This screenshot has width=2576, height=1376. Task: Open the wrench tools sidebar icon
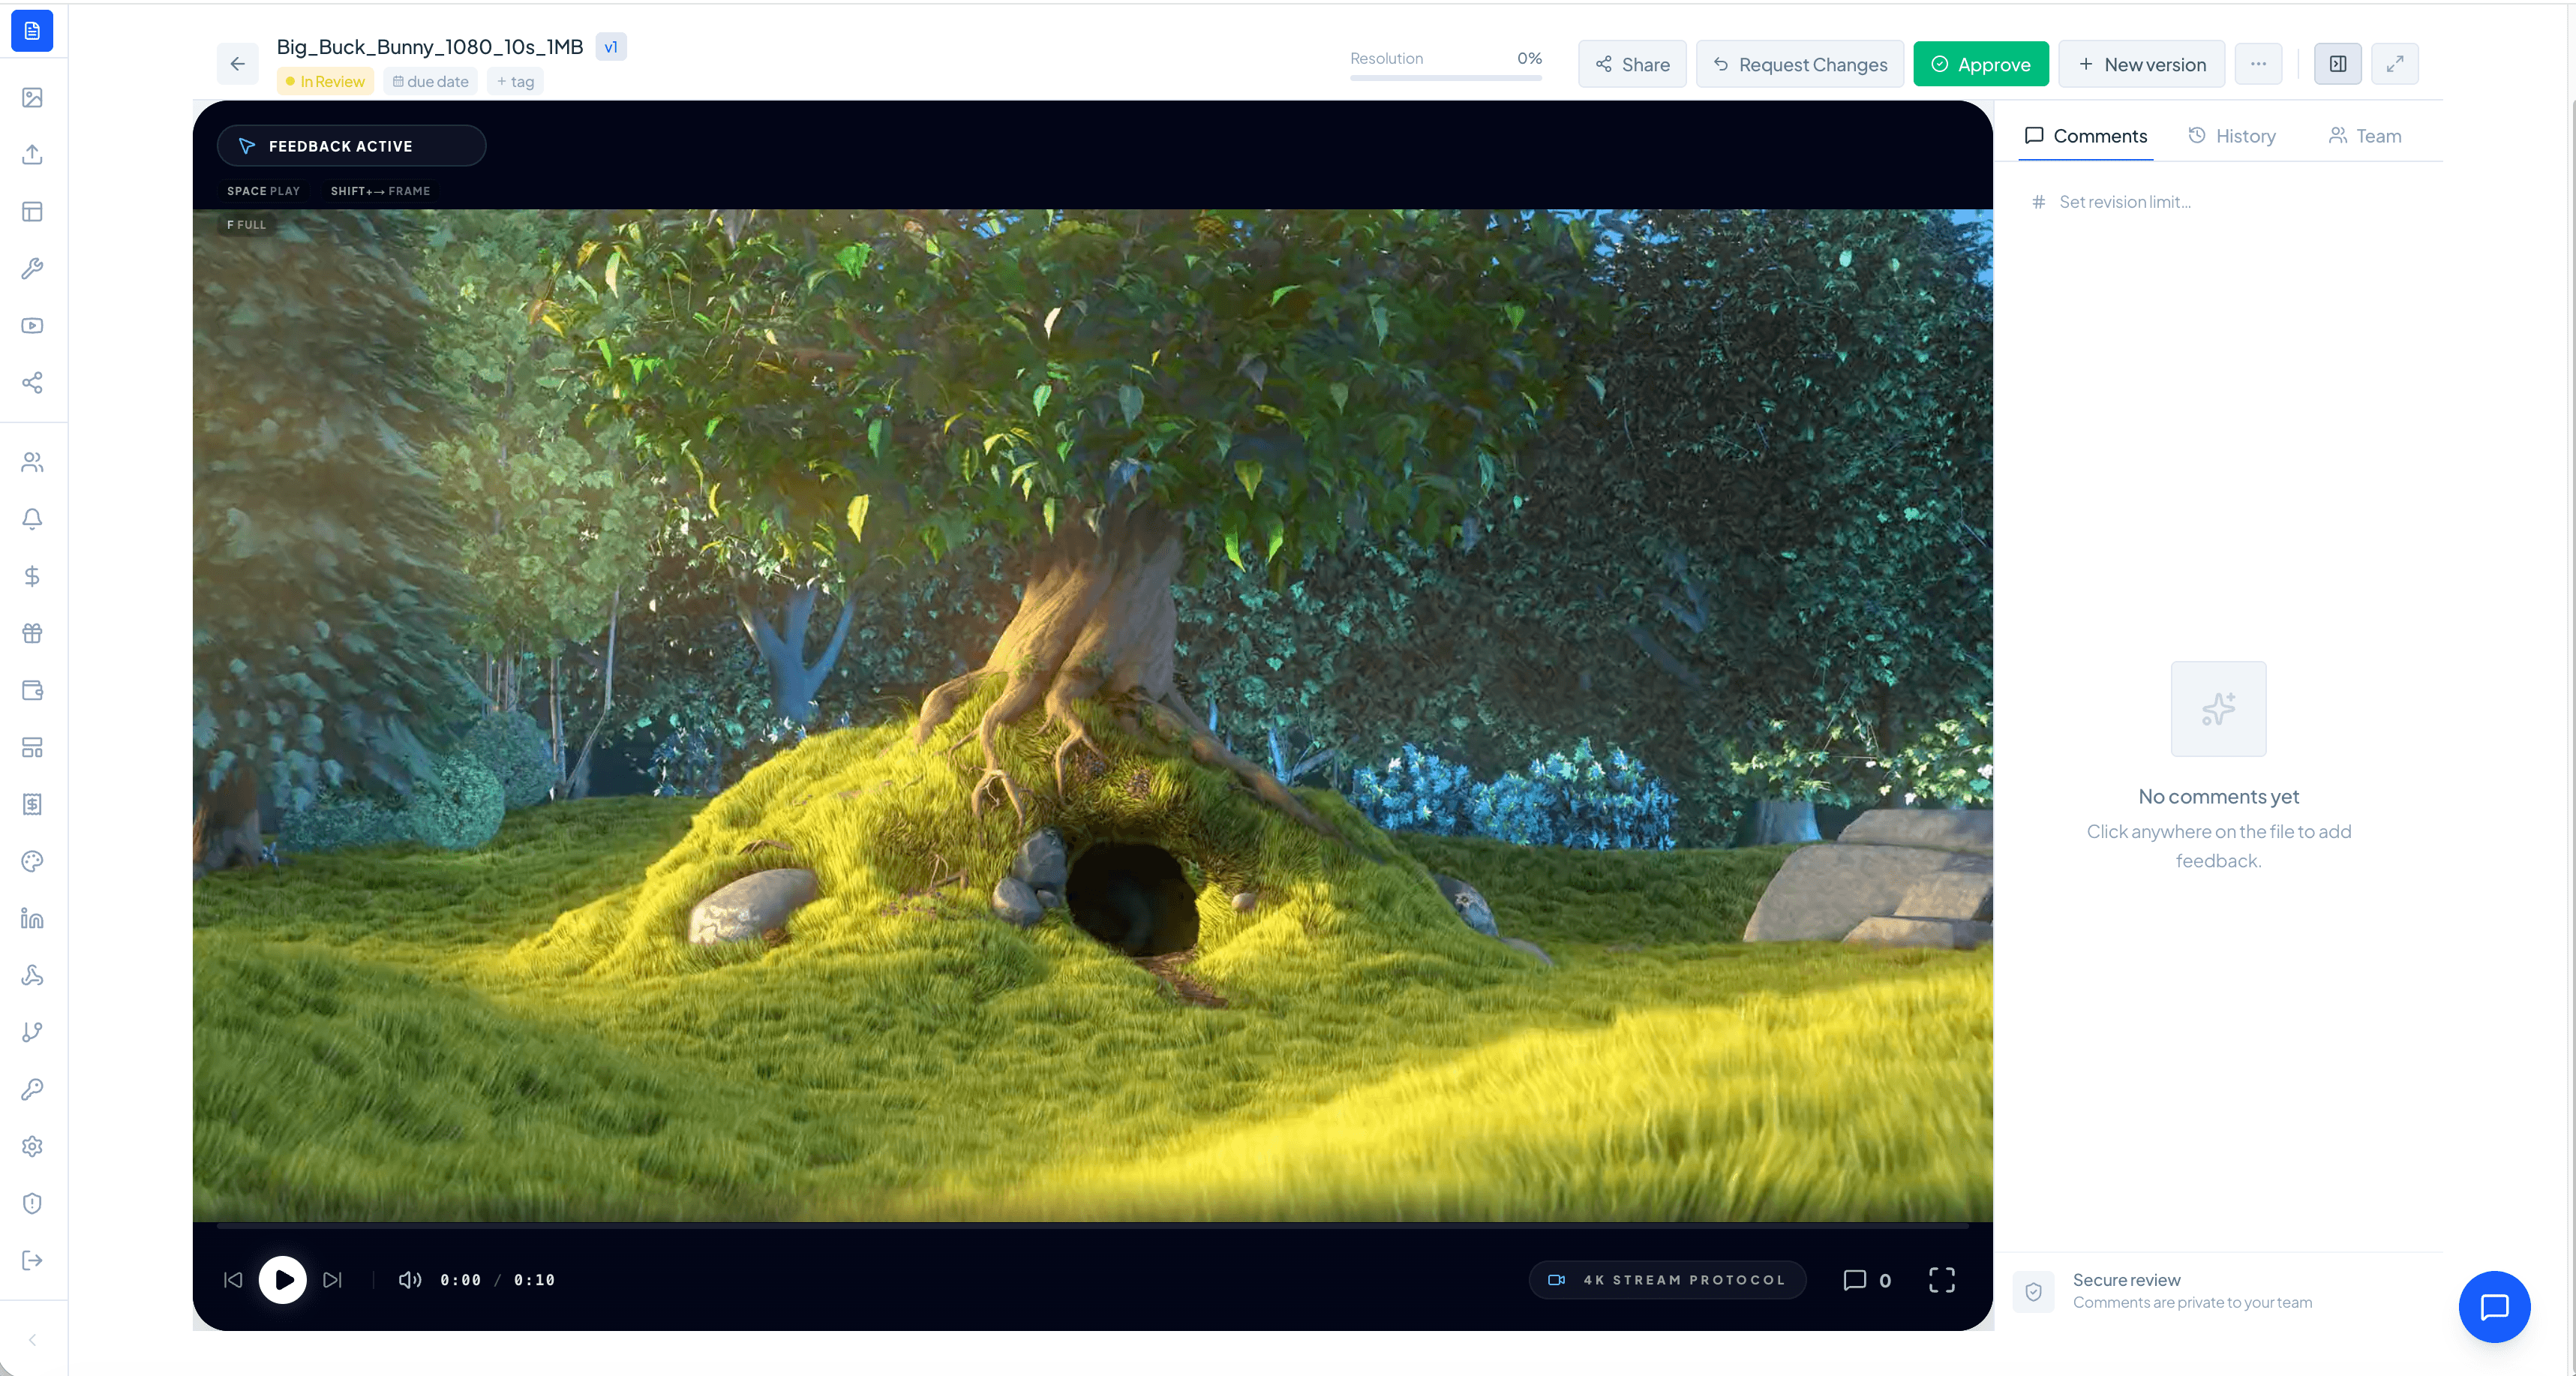tap(32, 269)
